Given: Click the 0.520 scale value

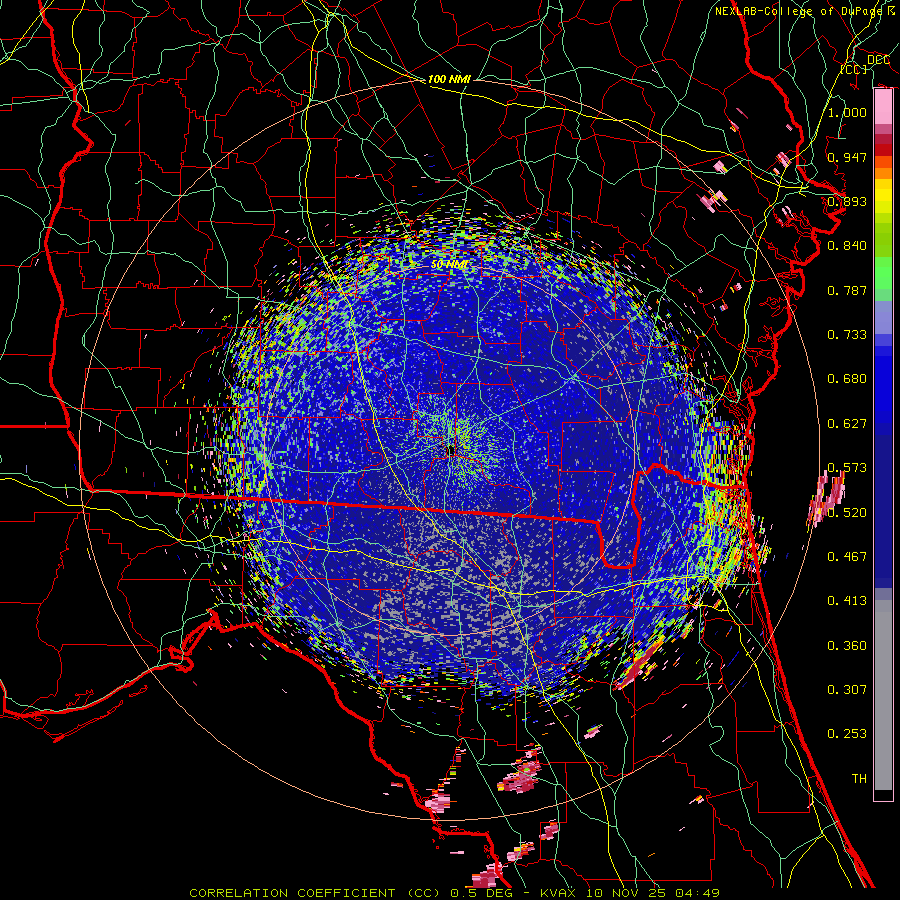Looking at the screenshot, I should pos(847,513).
